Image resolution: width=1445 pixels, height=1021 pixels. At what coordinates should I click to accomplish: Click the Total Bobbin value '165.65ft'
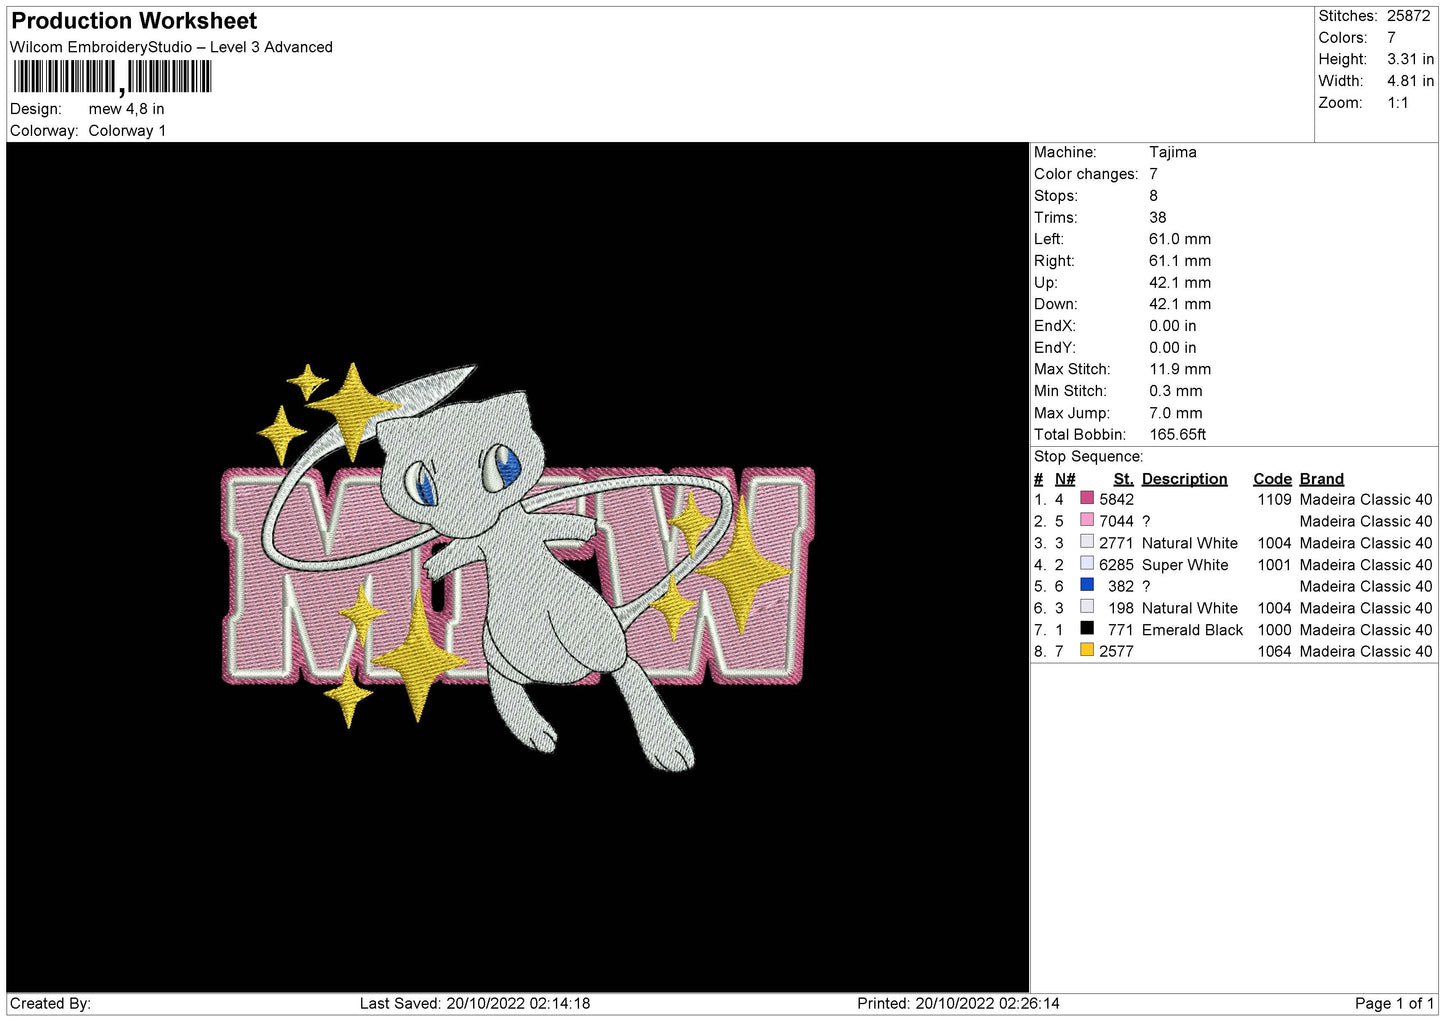pyautogui.click(x=1178, y=435)
